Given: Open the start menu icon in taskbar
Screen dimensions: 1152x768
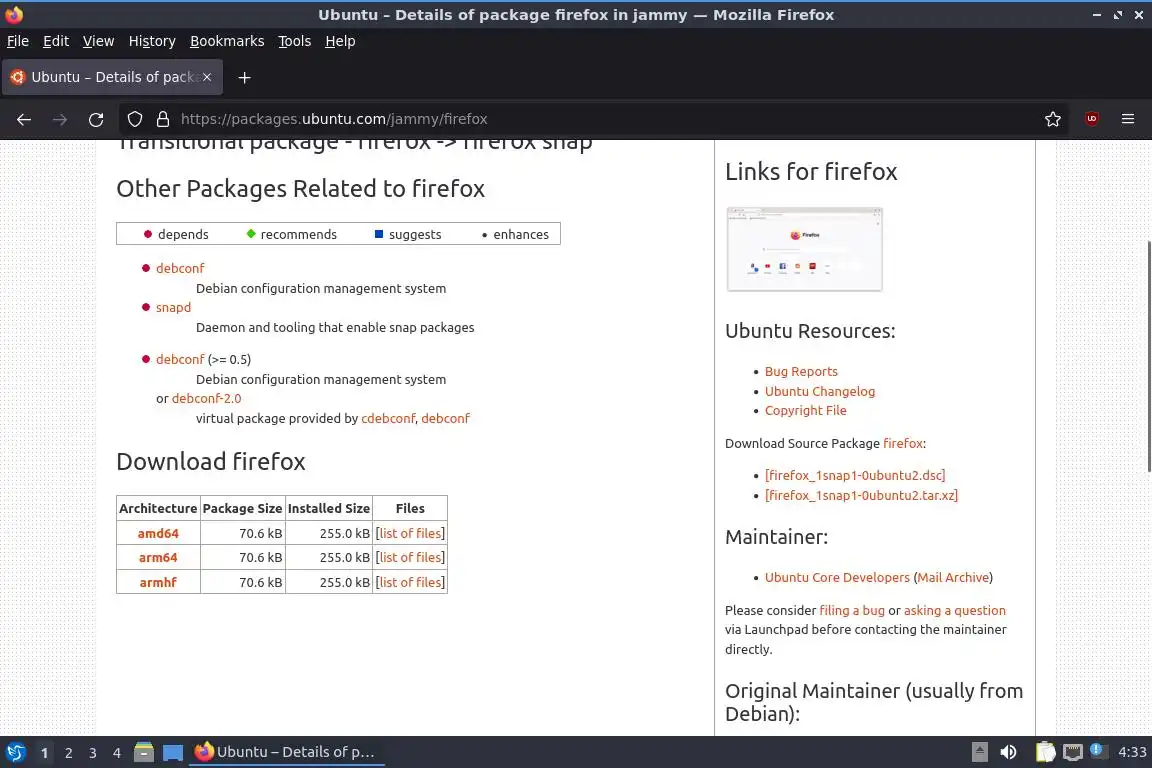Looking at the screenshot, I should [x=15, y=753].
